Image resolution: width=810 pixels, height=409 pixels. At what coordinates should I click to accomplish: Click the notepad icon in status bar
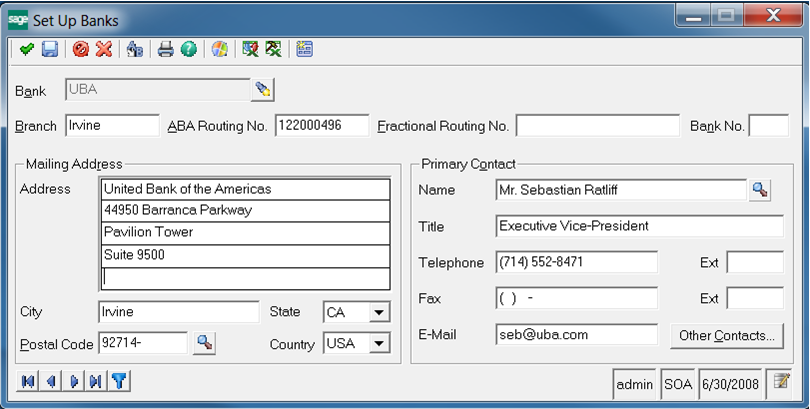(784, 382)
